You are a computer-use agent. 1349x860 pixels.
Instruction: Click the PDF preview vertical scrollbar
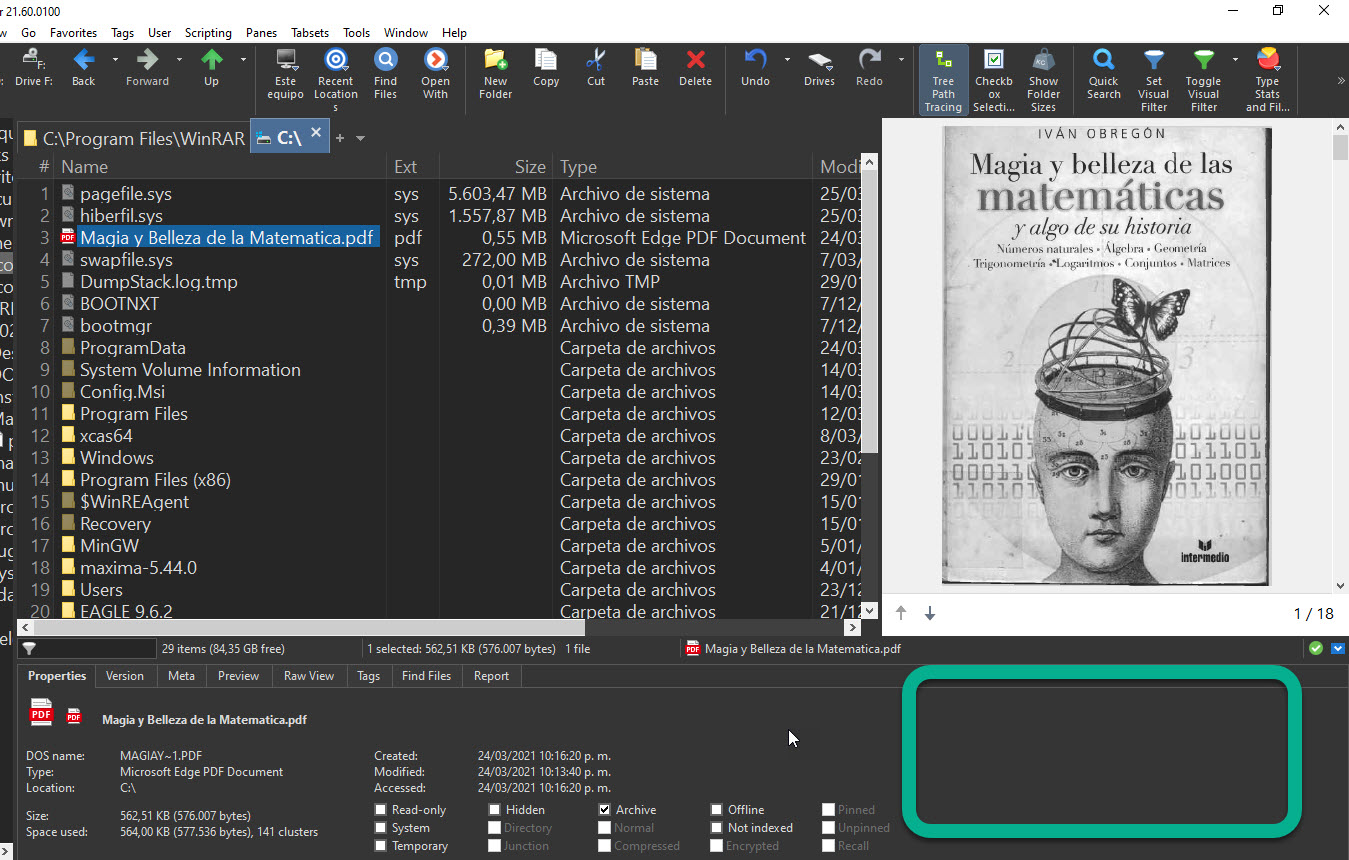[1340, 148]
